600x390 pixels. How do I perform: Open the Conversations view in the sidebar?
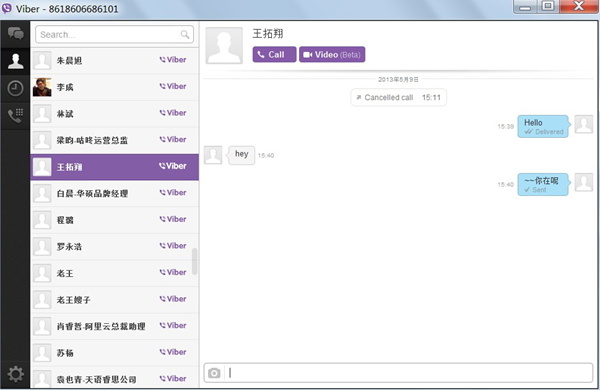click(x=15, y=34)
